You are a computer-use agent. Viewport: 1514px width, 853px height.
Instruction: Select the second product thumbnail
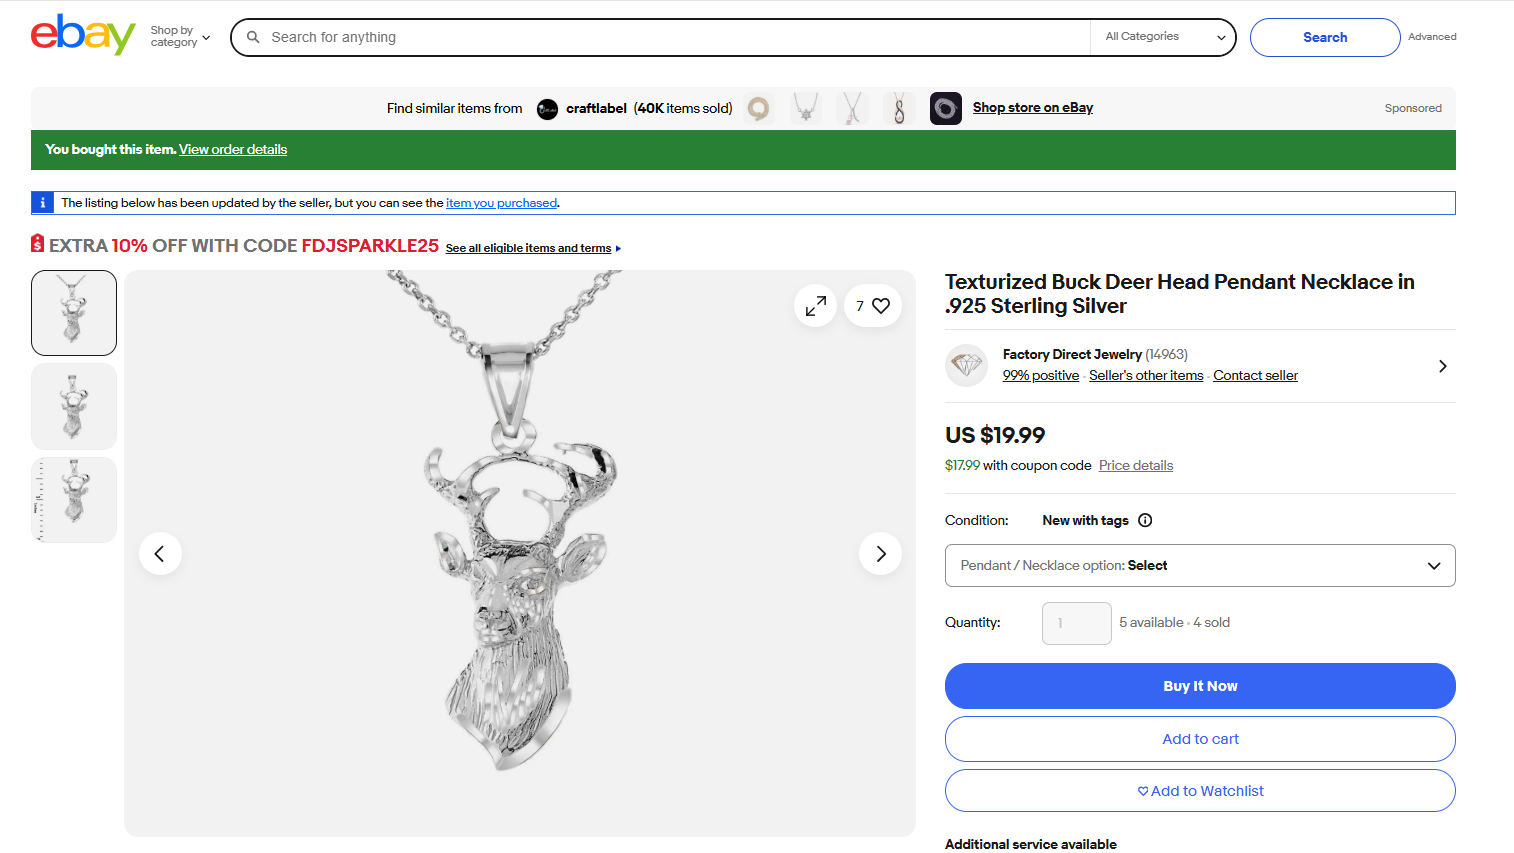74,407
